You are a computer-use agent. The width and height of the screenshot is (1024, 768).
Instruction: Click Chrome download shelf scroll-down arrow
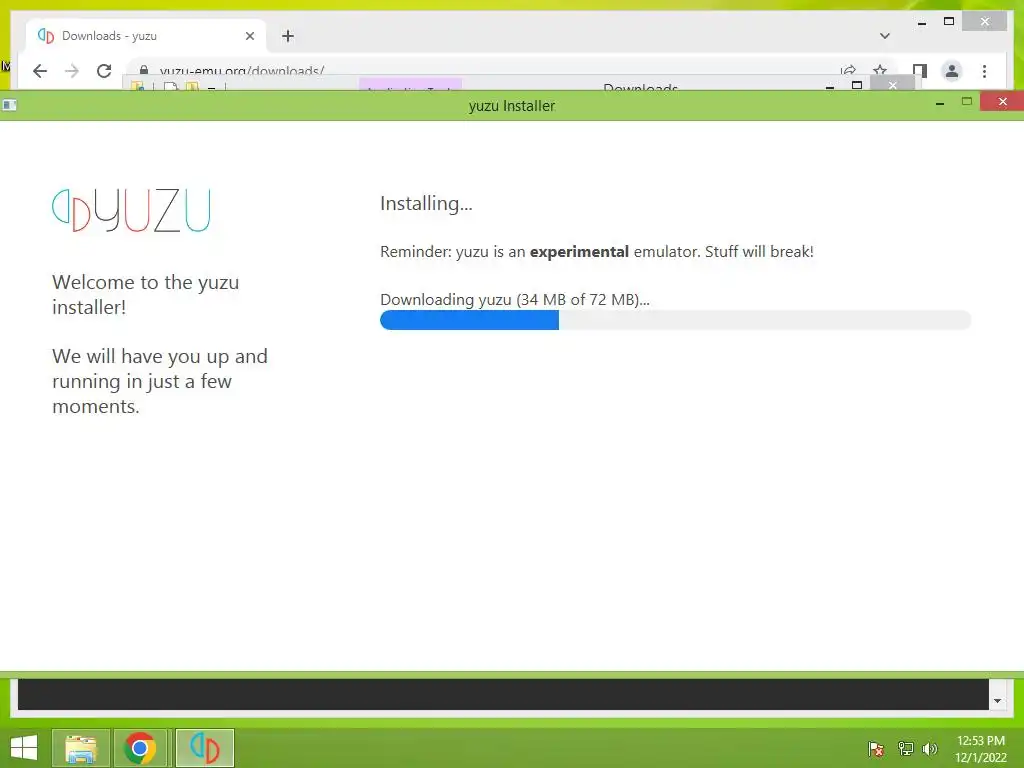(997, 701)
